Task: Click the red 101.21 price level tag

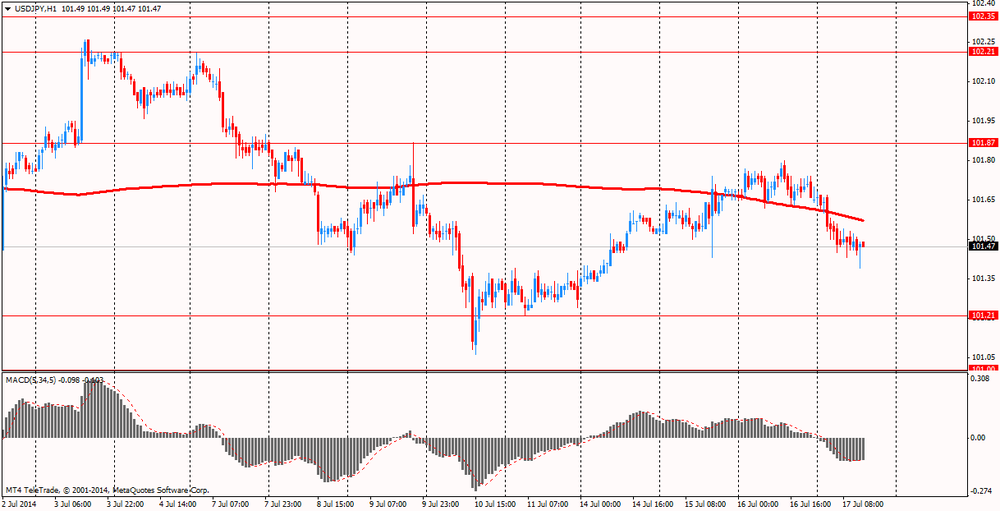Action: tap(983, 315)
